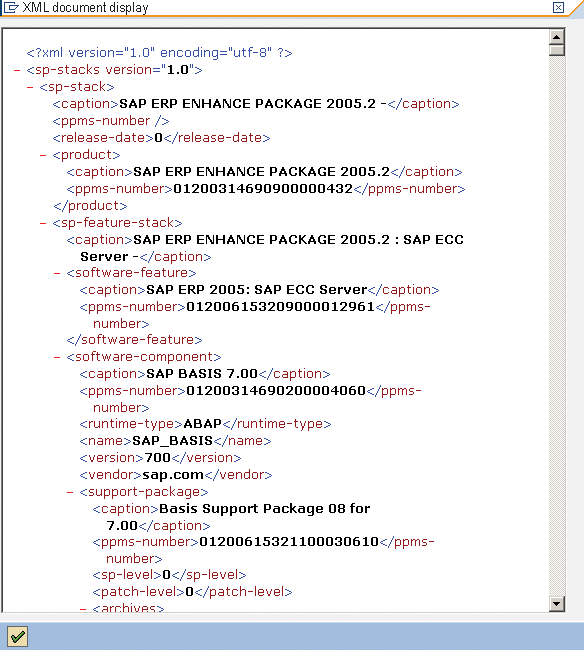584x650 pixels.
Task: Close the XML document display dialog
Action: (x=558, y=7)
